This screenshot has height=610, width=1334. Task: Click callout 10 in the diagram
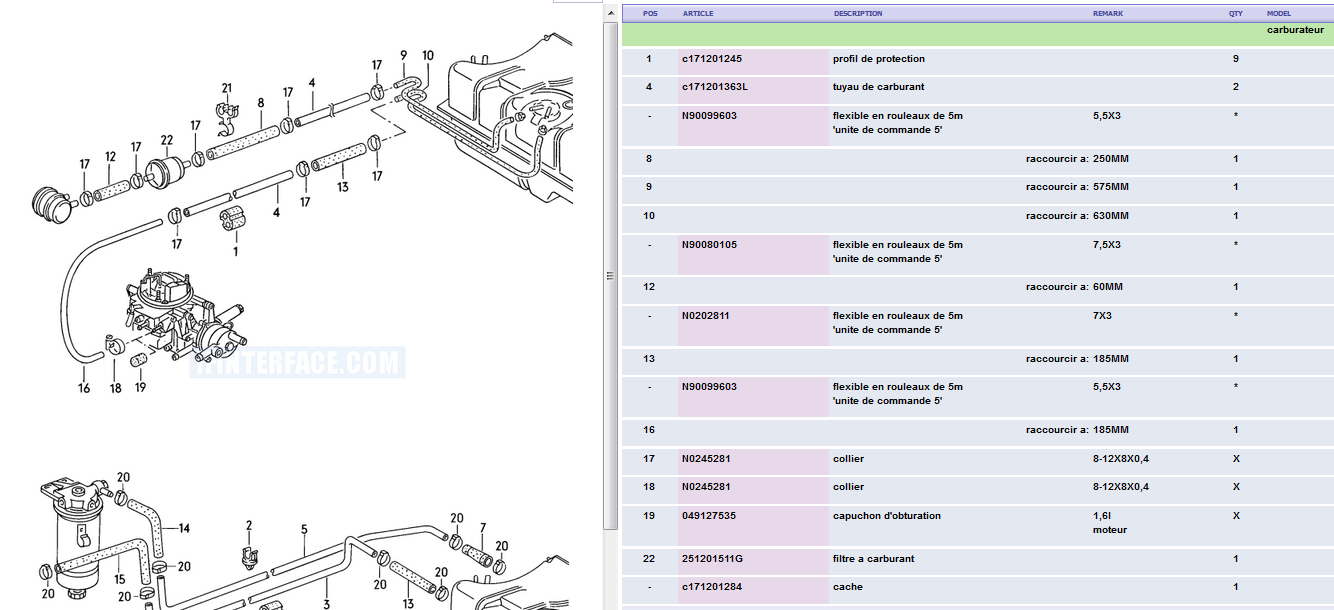(428, 55)
